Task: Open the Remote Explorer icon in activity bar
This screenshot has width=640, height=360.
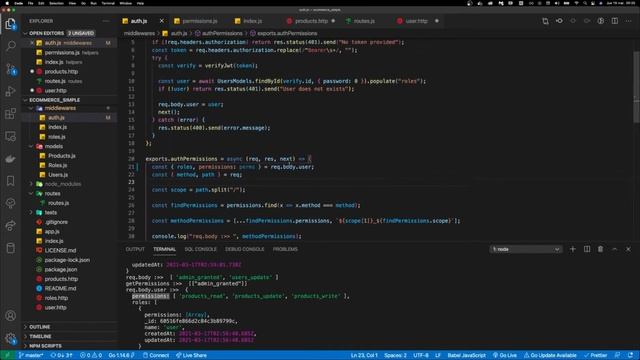Action: click(x=11, y=136)
